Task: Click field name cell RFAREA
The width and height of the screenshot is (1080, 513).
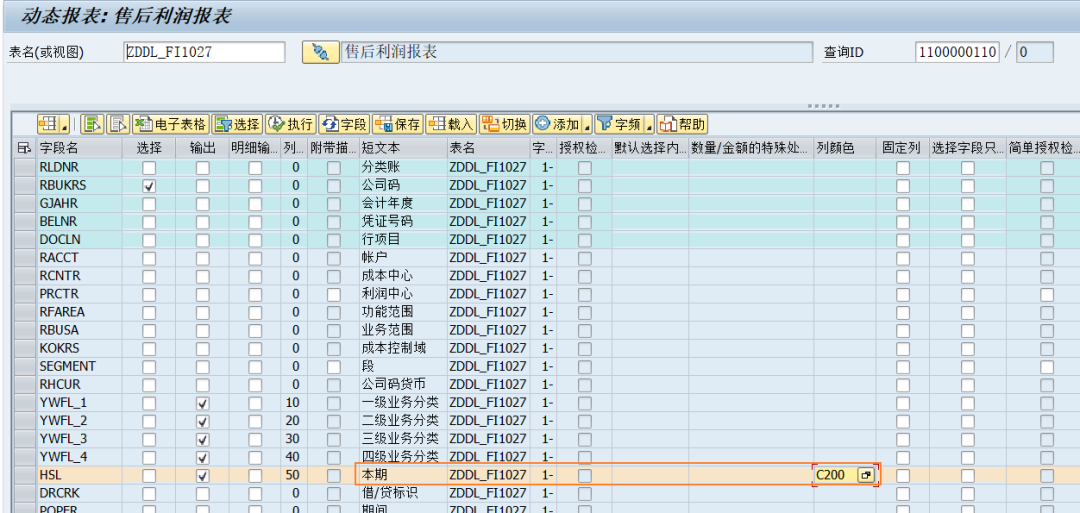Action: pyautogui.click(x=79, y=312)
